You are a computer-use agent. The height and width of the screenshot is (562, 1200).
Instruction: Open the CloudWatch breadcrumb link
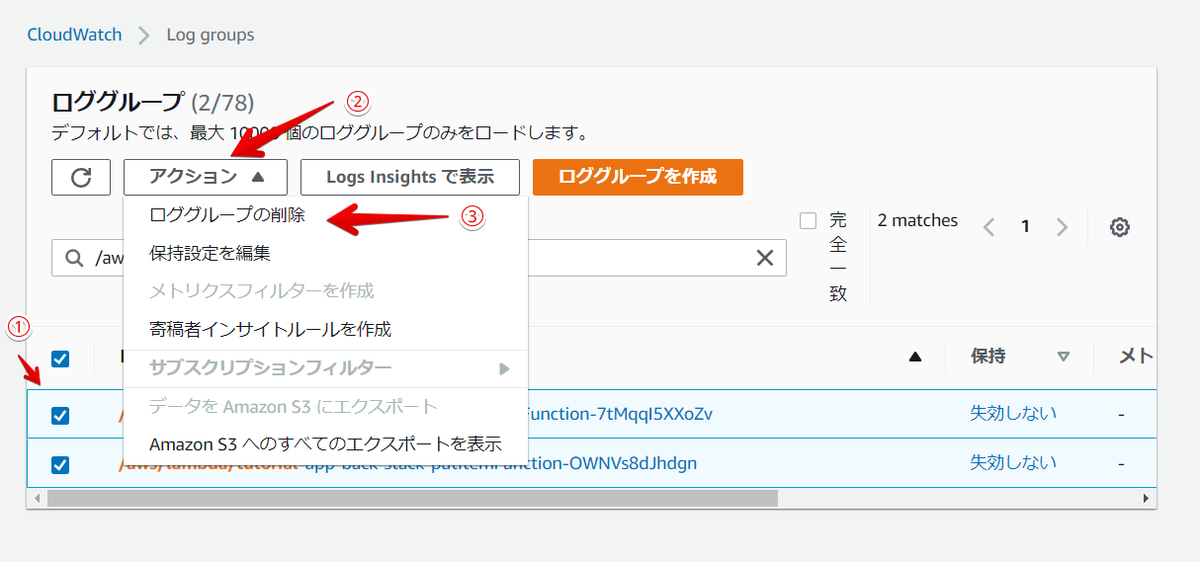pyautogui.click(x=74, y=35)
